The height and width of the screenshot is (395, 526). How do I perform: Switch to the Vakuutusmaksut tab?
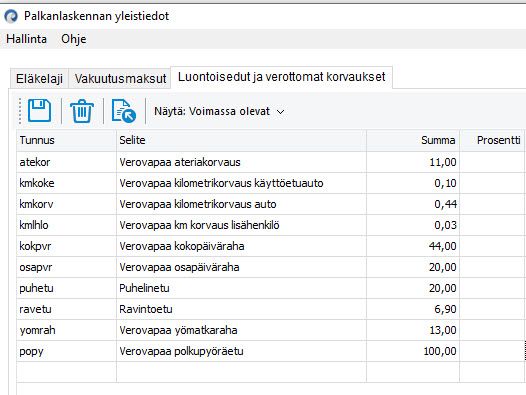point(120,79)
